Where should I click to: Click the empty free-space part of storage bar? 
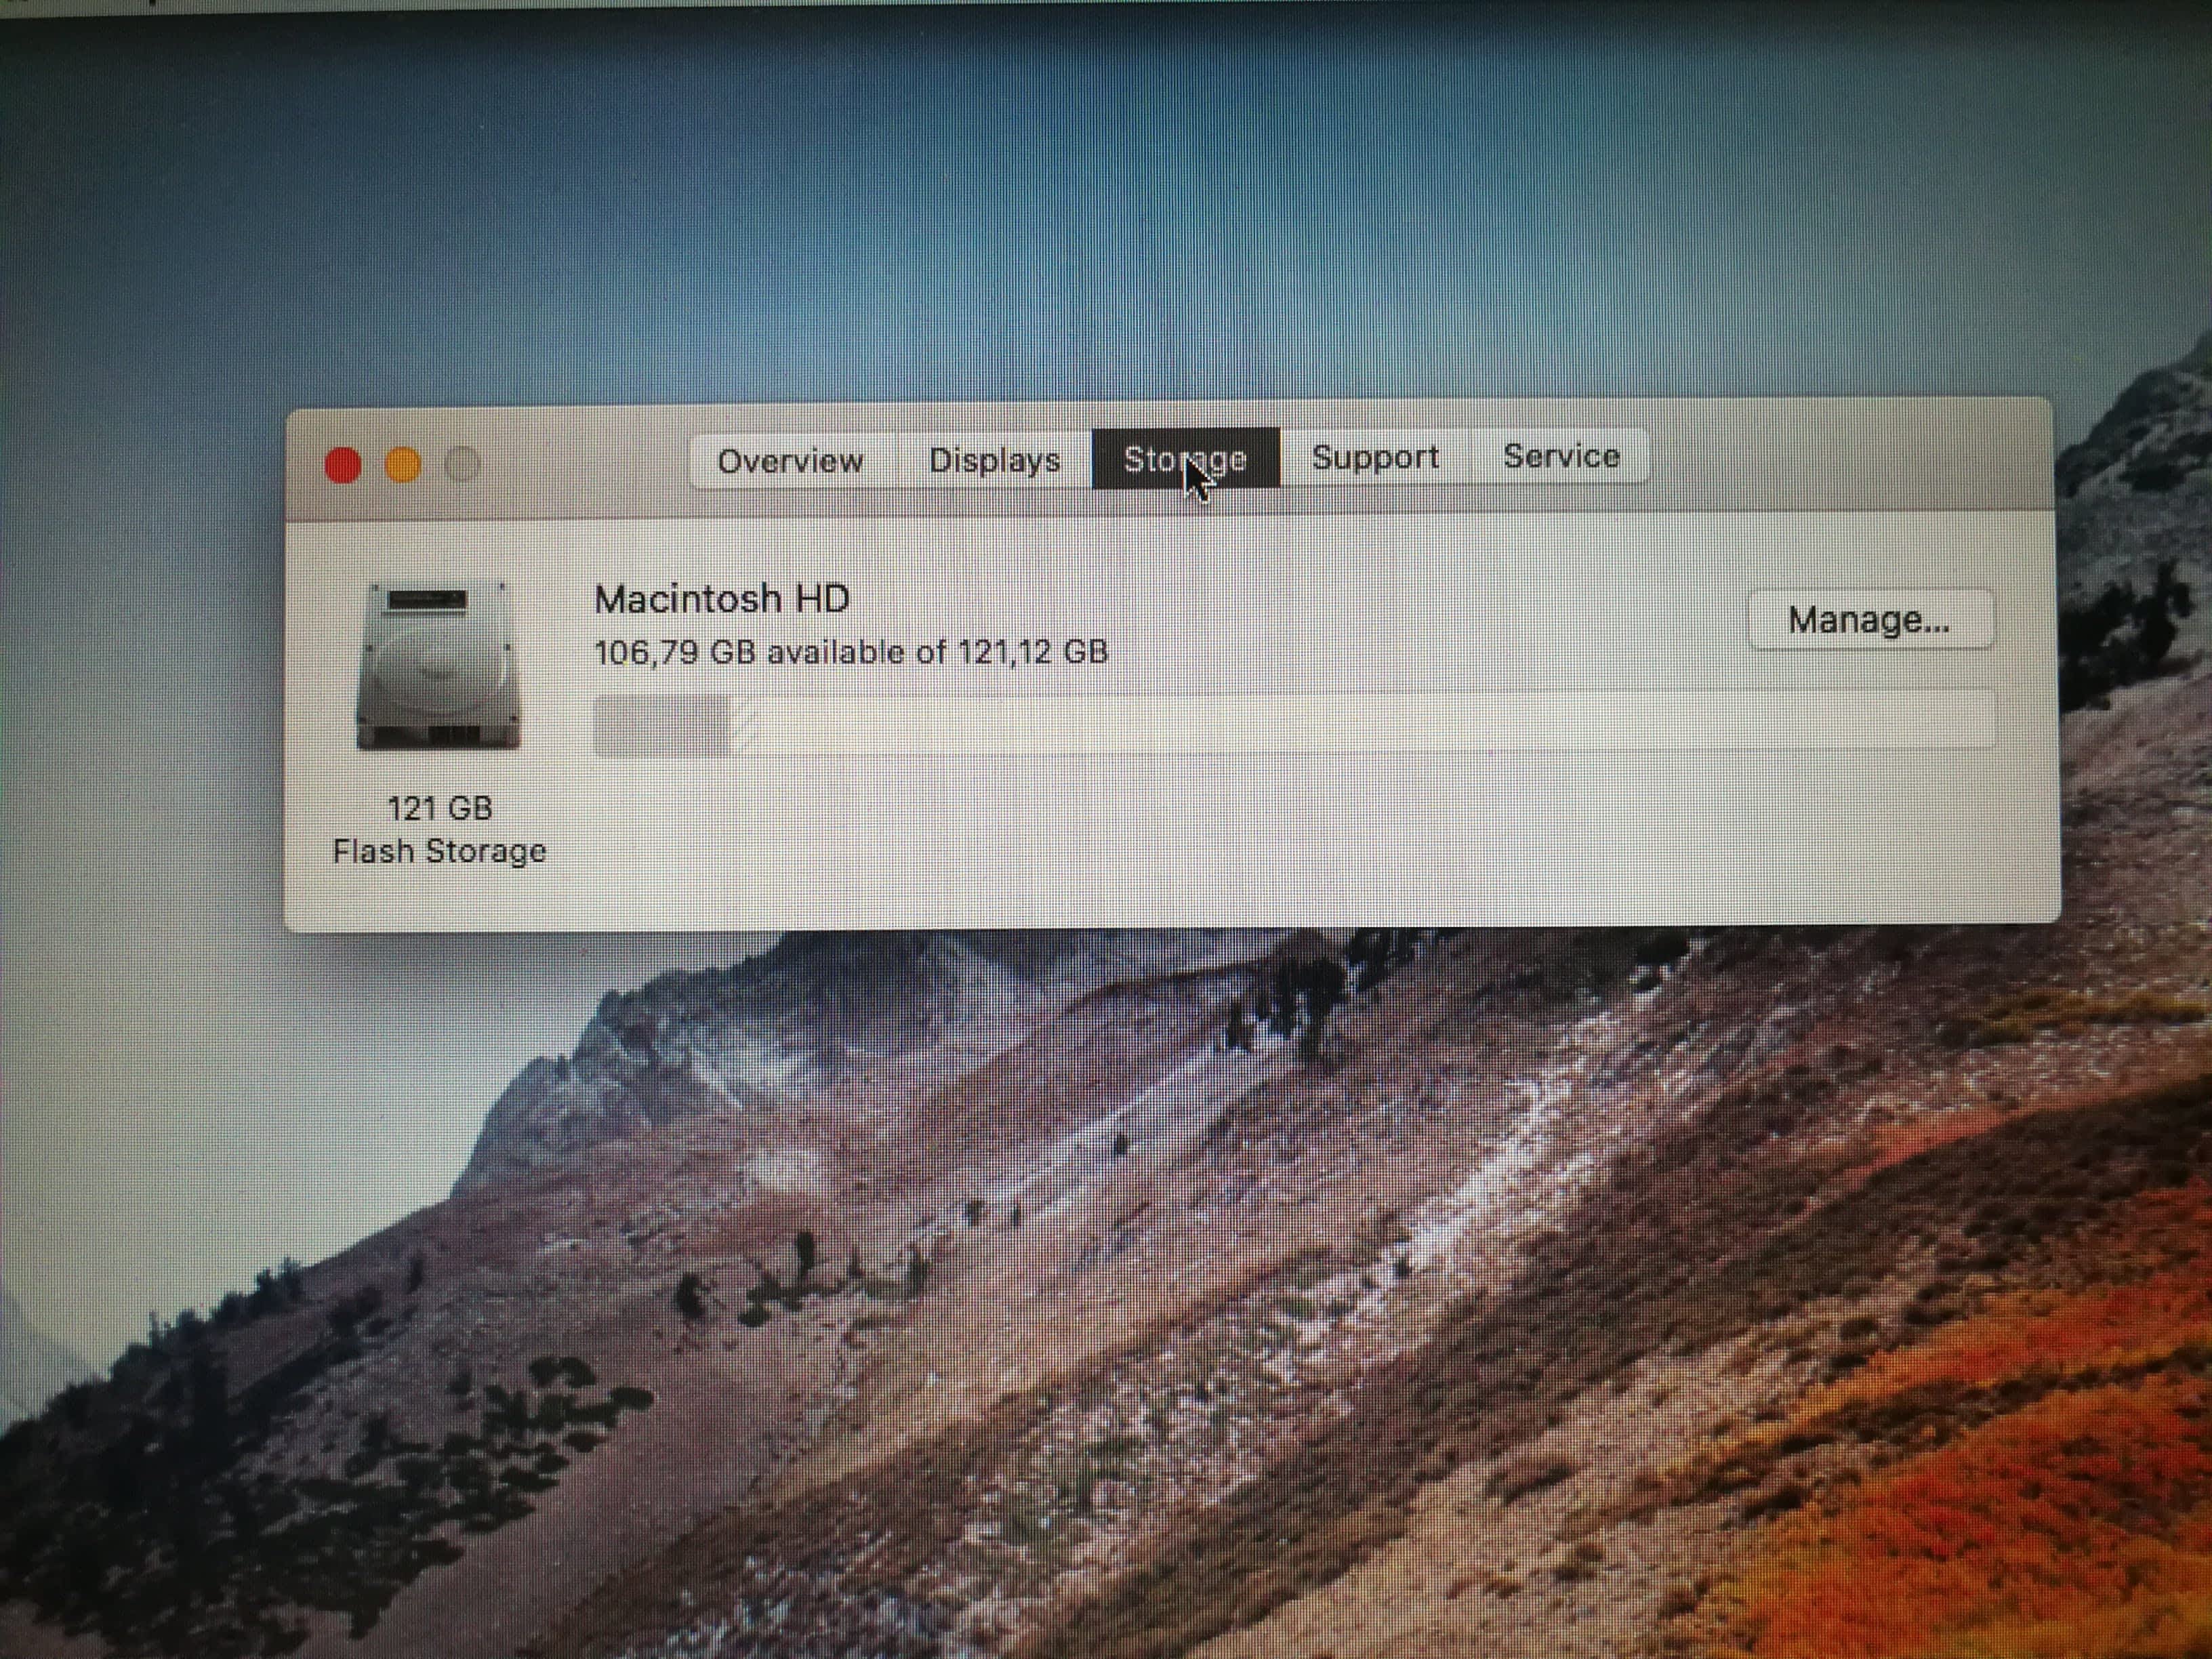point(1350,720)
